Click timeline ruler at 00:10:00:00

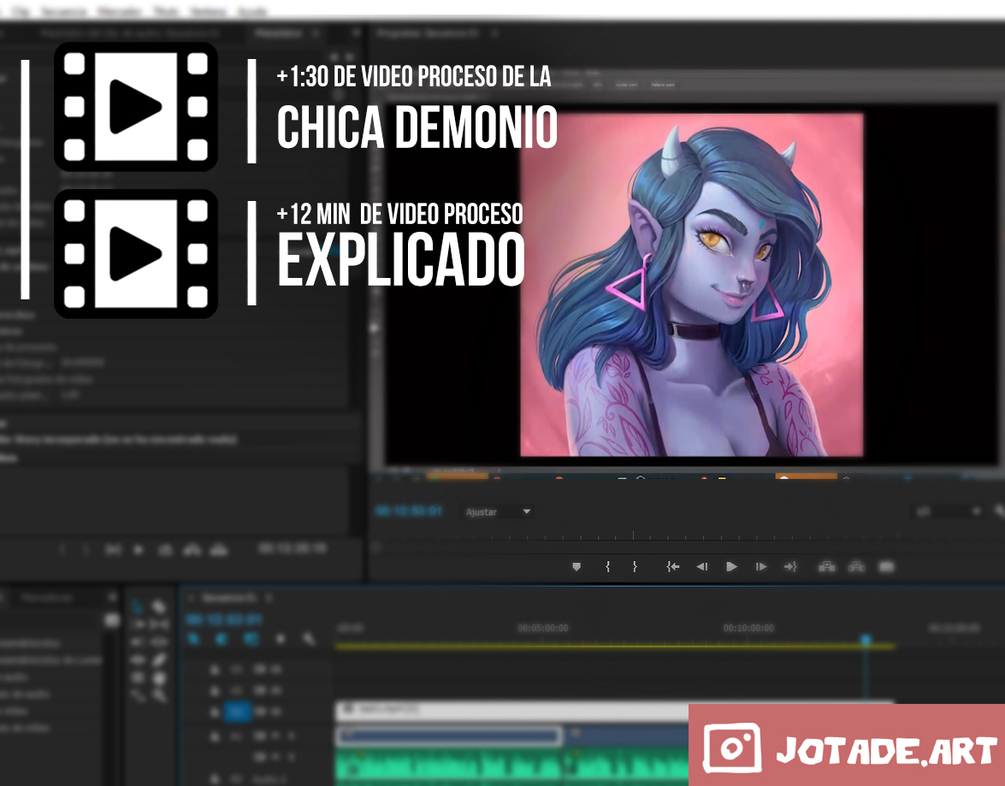(749, 628)
